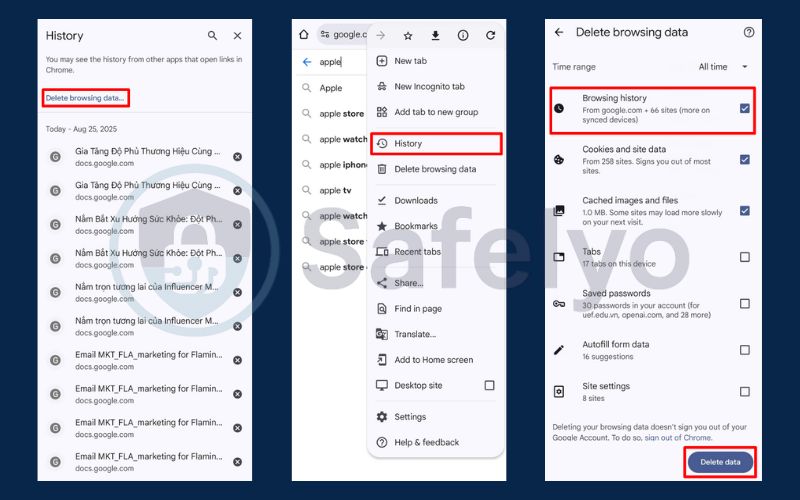Click the Cookies and site data icon

(559, 160)
